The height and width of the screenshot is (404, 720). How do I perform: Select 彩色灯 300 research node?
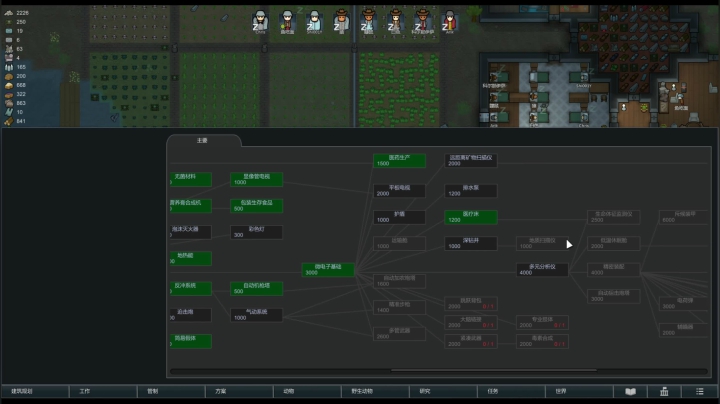[256, 232]
